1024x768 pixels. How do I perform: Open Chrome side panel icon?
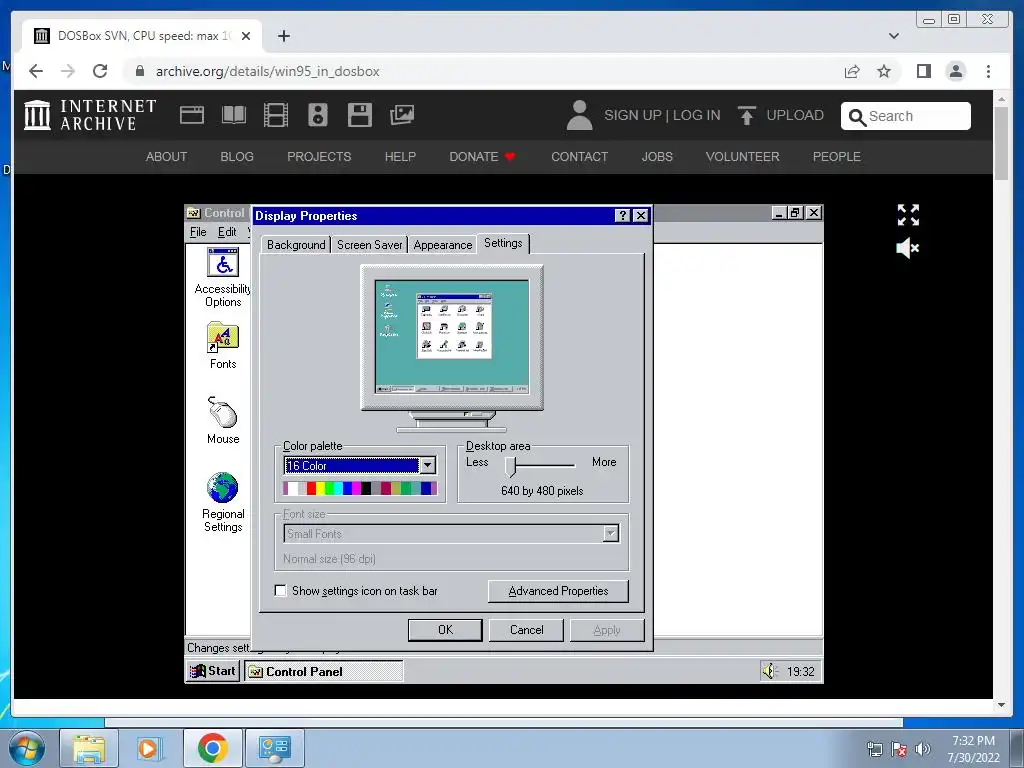coord(923,71)
